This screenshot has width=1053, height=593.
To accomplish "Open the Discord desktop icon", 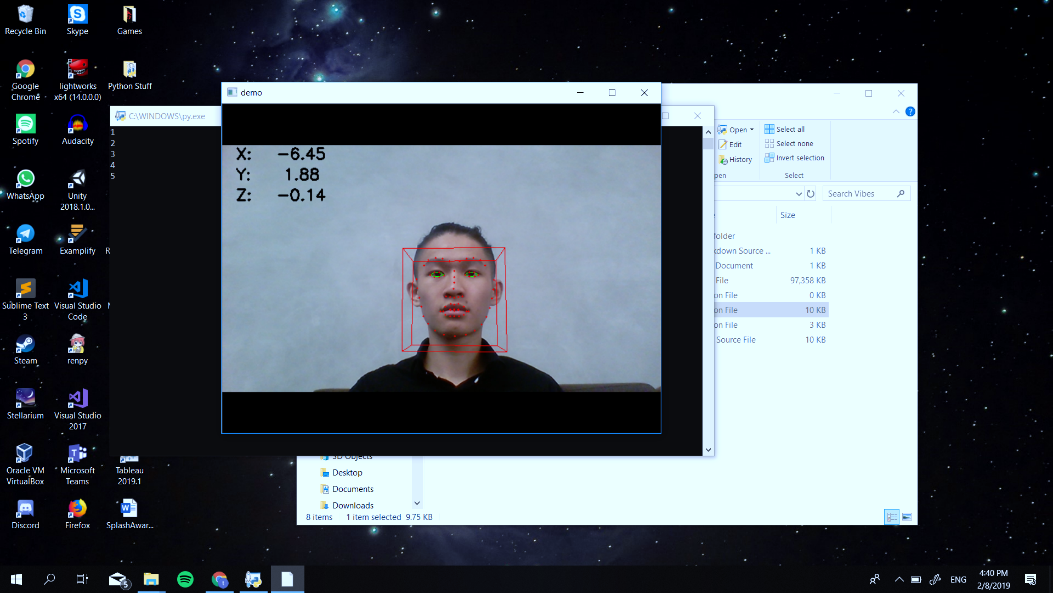I will 26,514.
